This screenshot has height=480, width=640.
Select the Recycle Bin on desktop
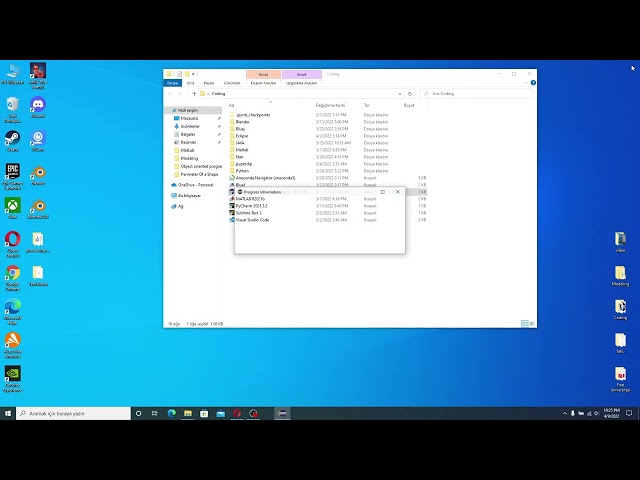[13, 110]
